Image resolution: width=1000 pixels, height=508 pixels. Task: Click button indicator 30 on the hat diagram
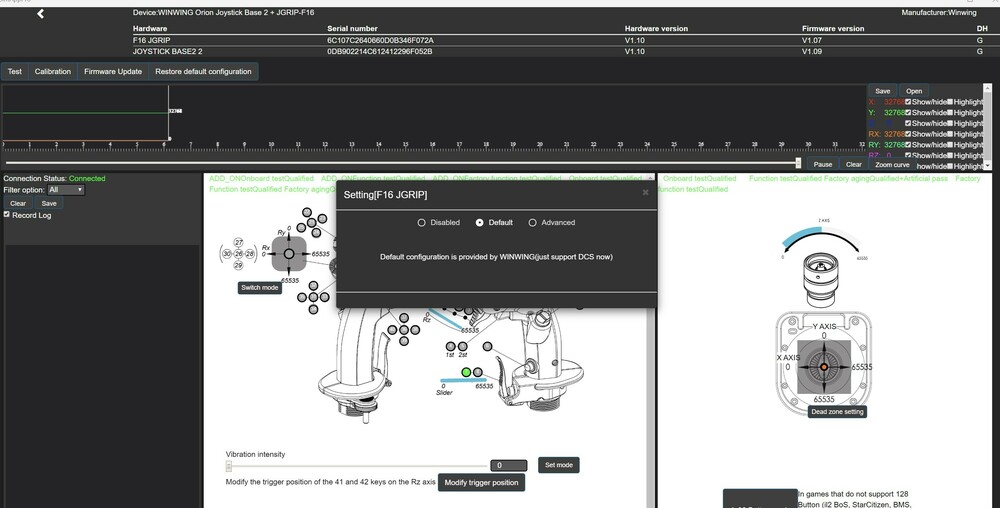(227, 254)
